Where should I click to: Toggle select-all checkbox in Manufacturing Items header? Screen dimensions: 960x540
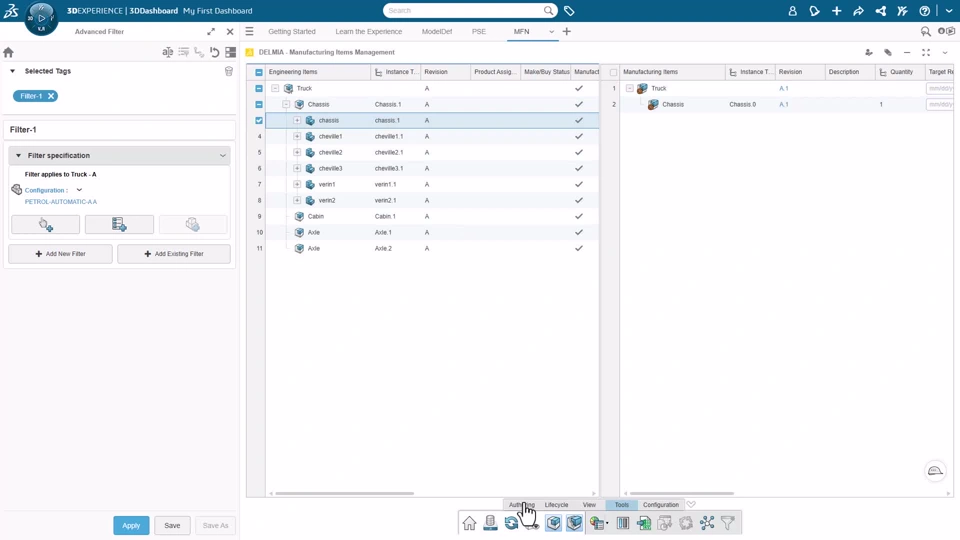tap(613, 72)
